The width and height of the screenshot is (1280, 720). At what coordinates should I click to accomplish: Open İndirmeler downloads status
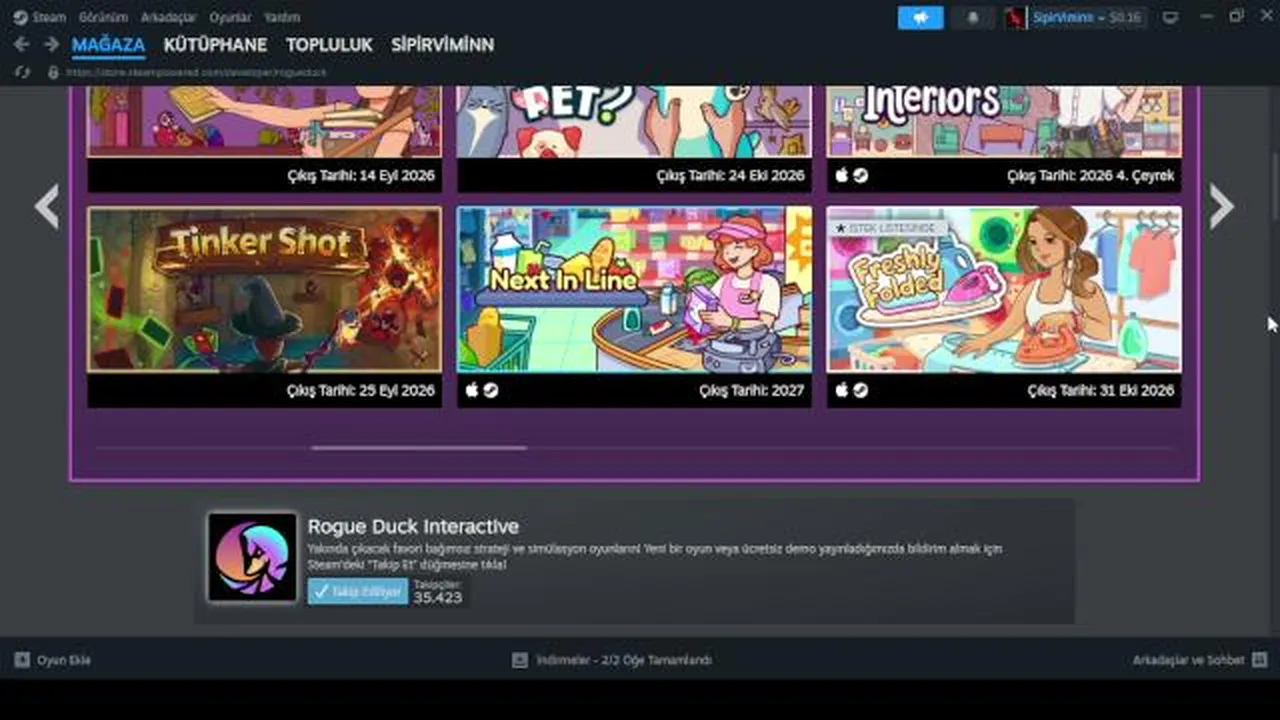point(612,660)
